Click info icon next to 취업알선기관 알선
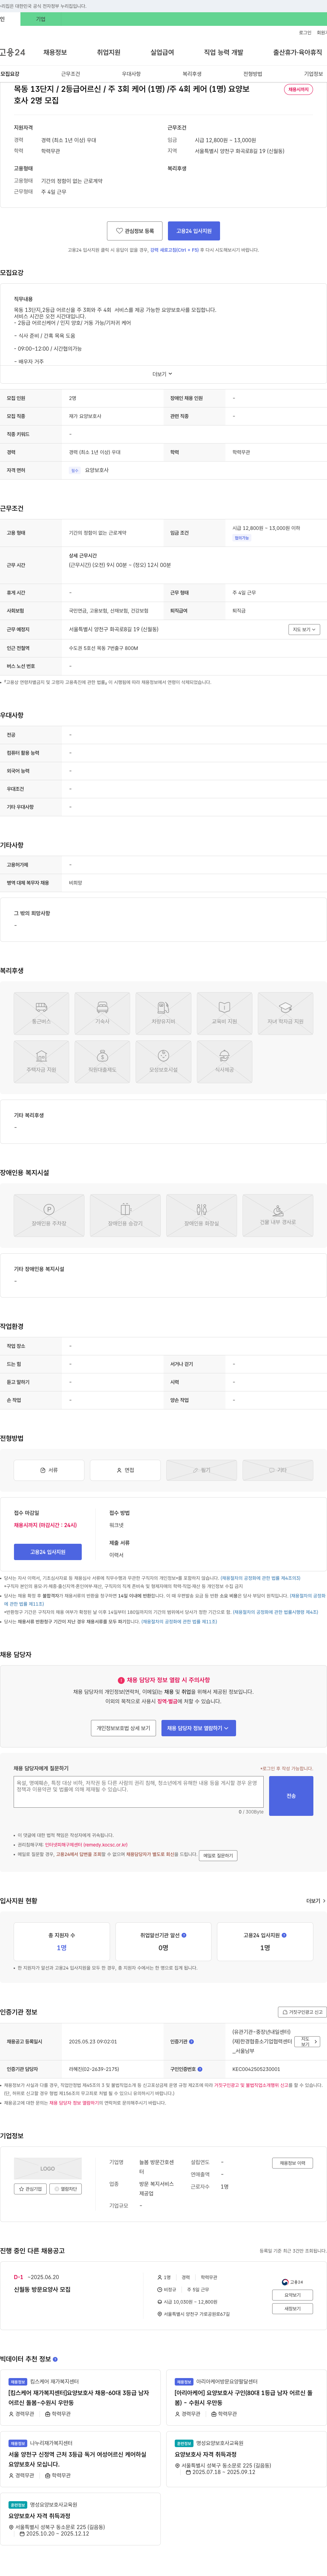Image resolution: width=327 pixels, height=2576 pixels. point(184,1935)
